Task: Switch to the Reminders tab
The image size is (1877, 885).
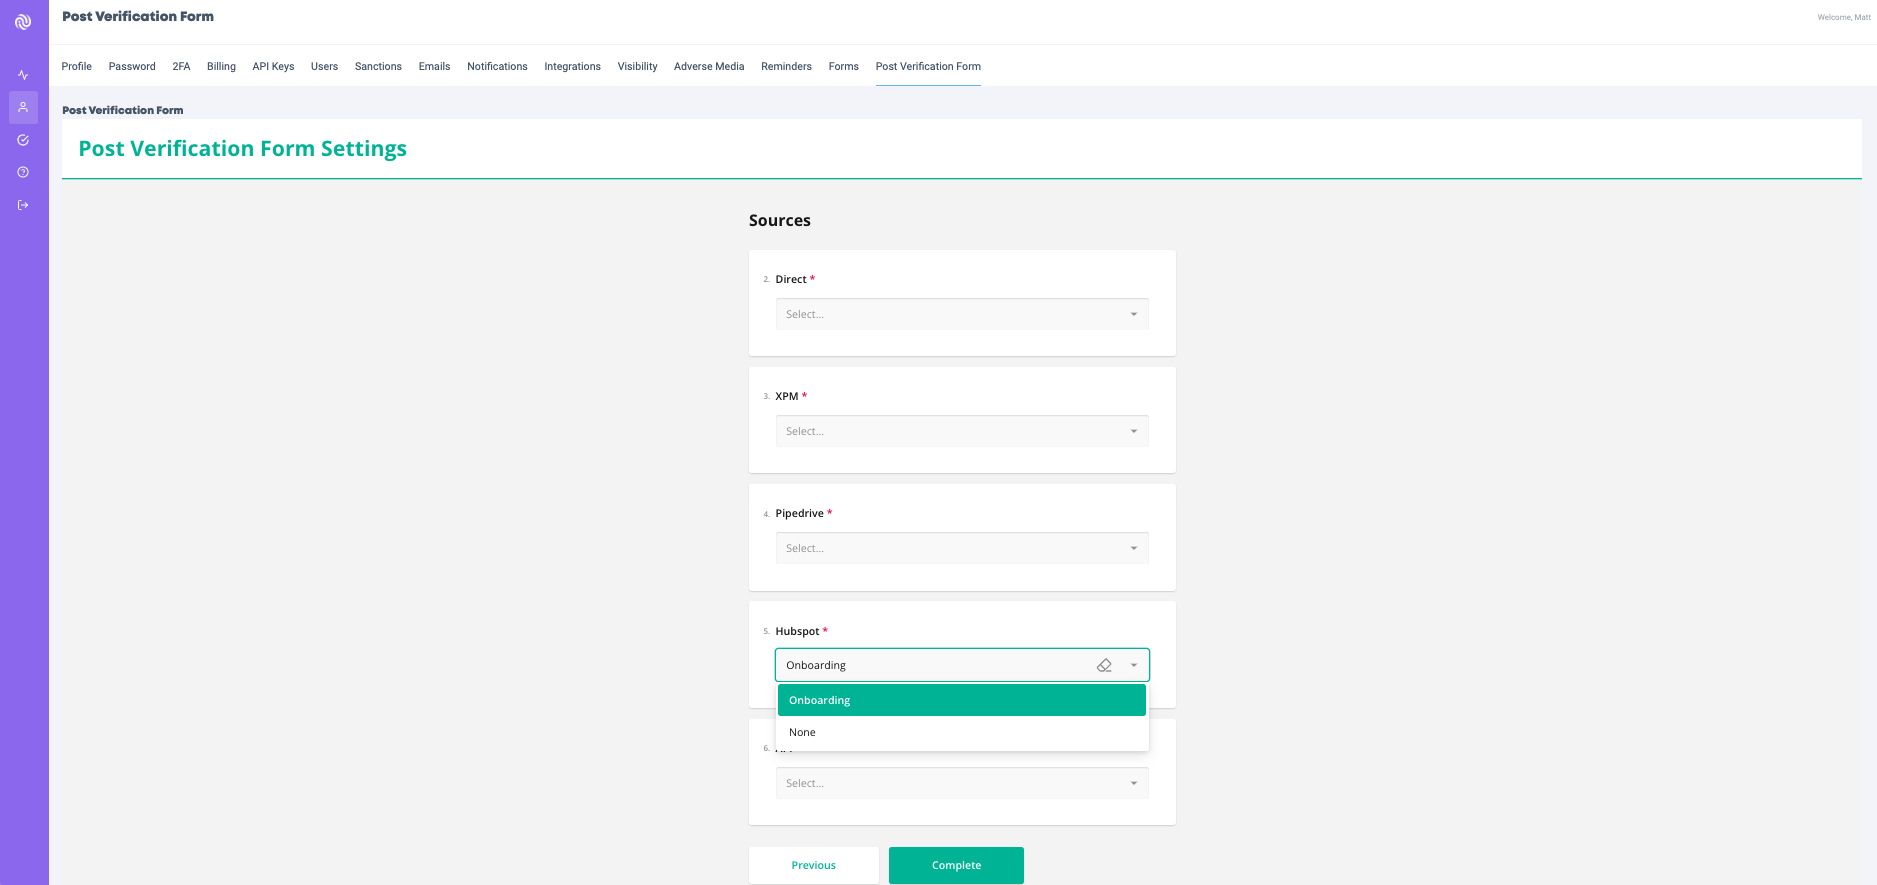Action: pos(786,66)
